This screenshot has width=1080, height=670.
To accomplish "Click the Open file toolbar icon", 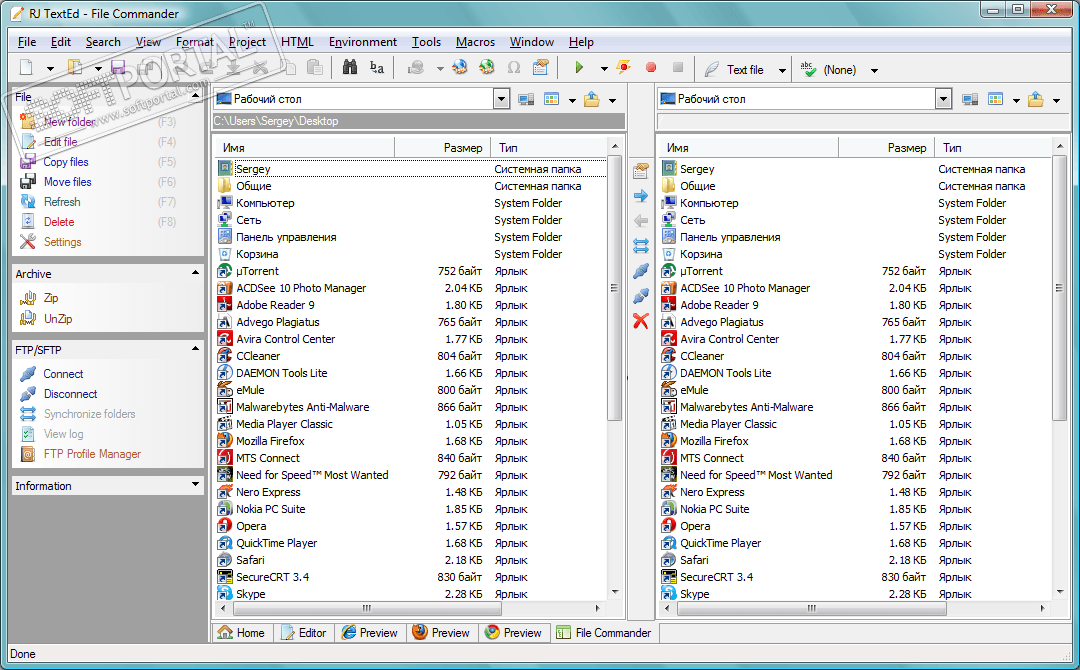I will coord(74,68).
